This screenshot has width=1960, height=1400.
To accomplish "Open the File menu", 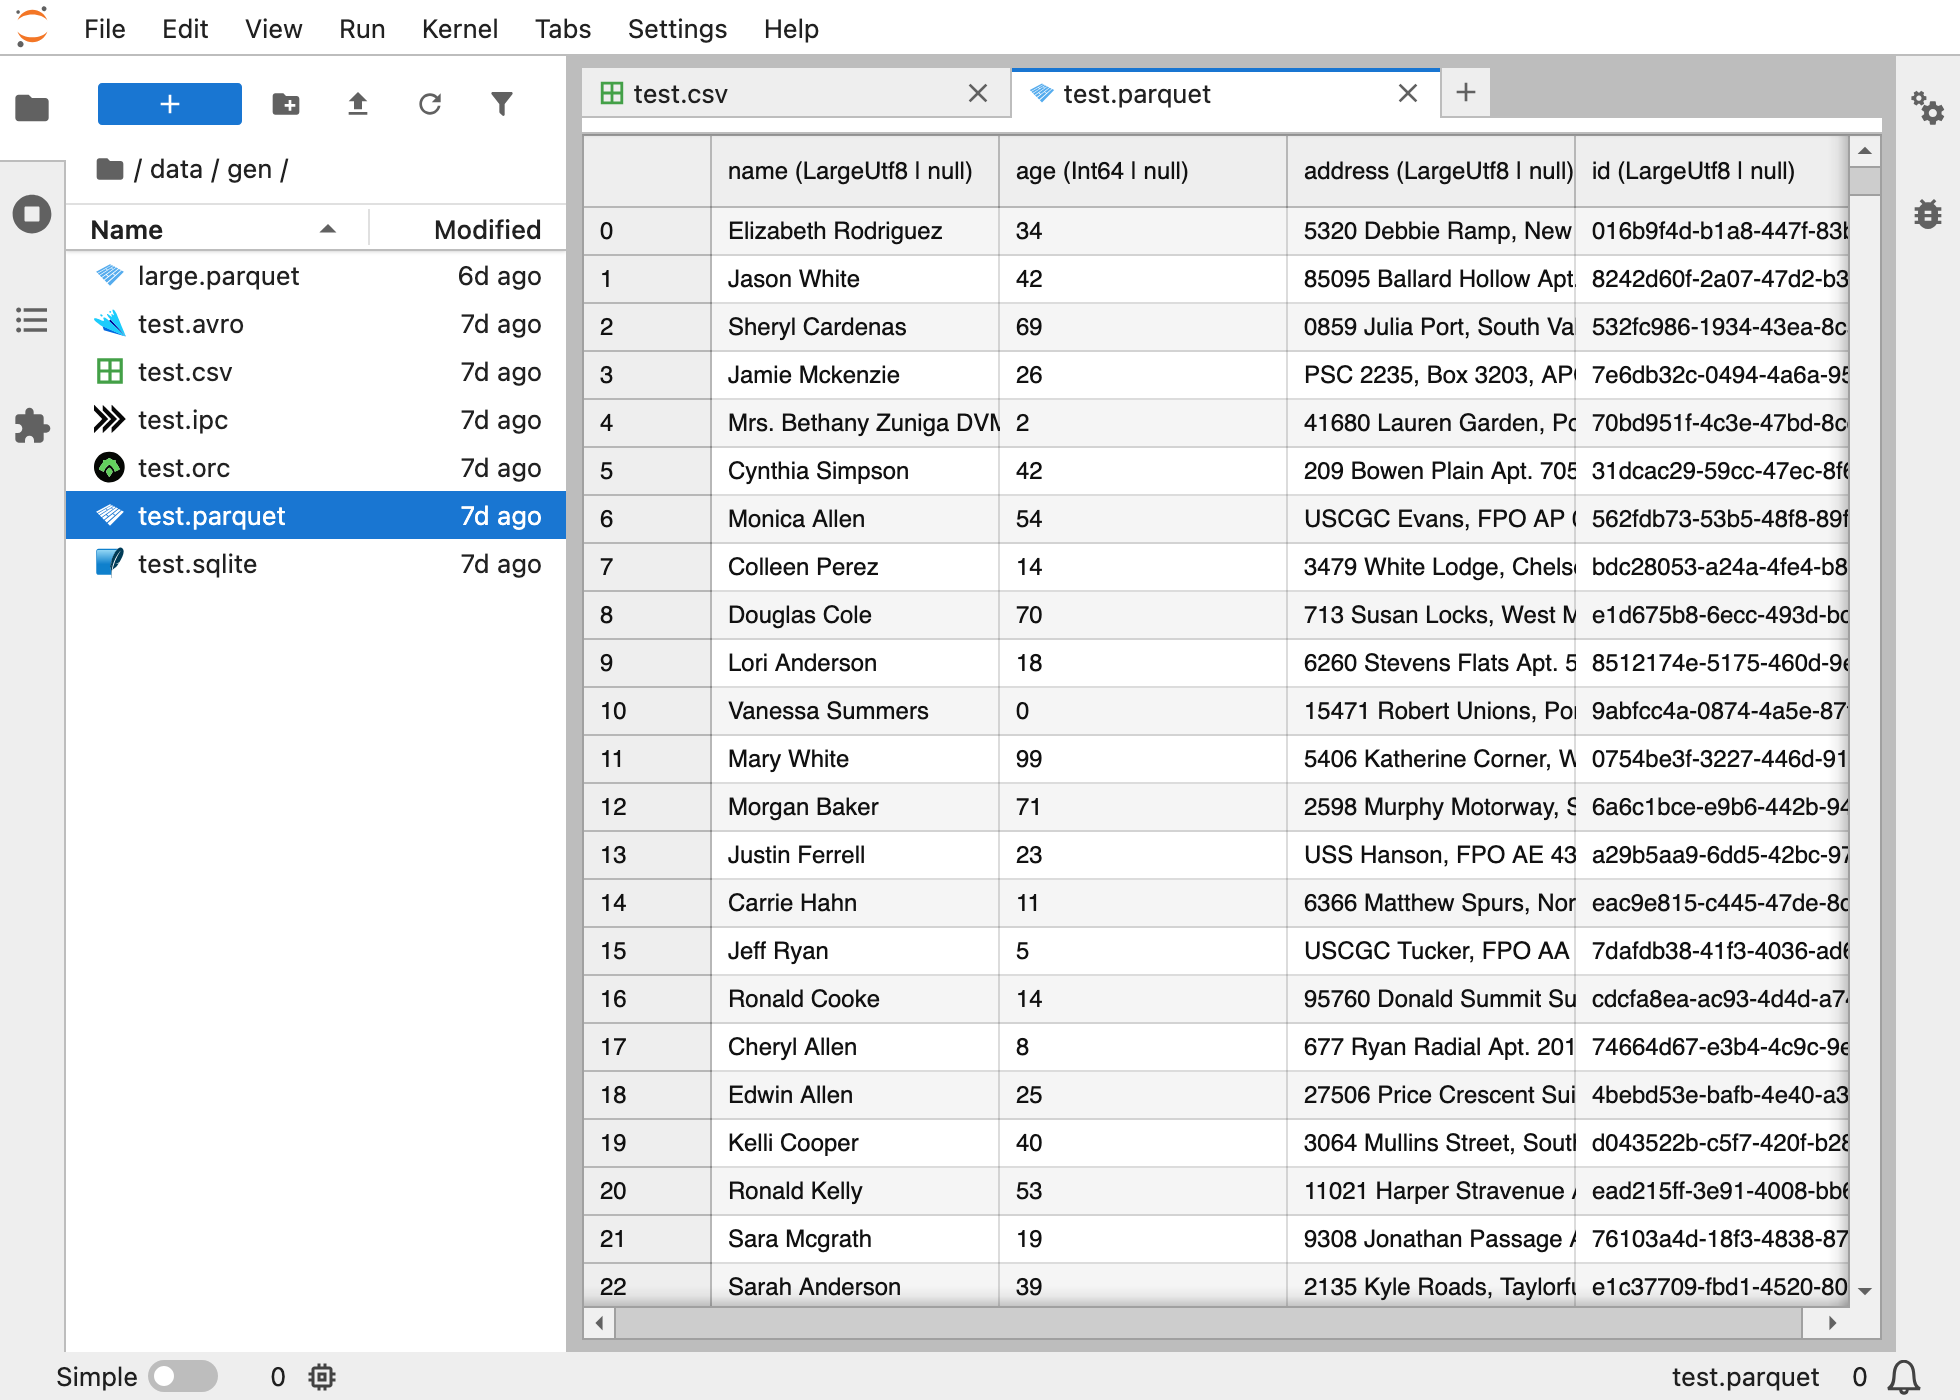I will 105,29.
